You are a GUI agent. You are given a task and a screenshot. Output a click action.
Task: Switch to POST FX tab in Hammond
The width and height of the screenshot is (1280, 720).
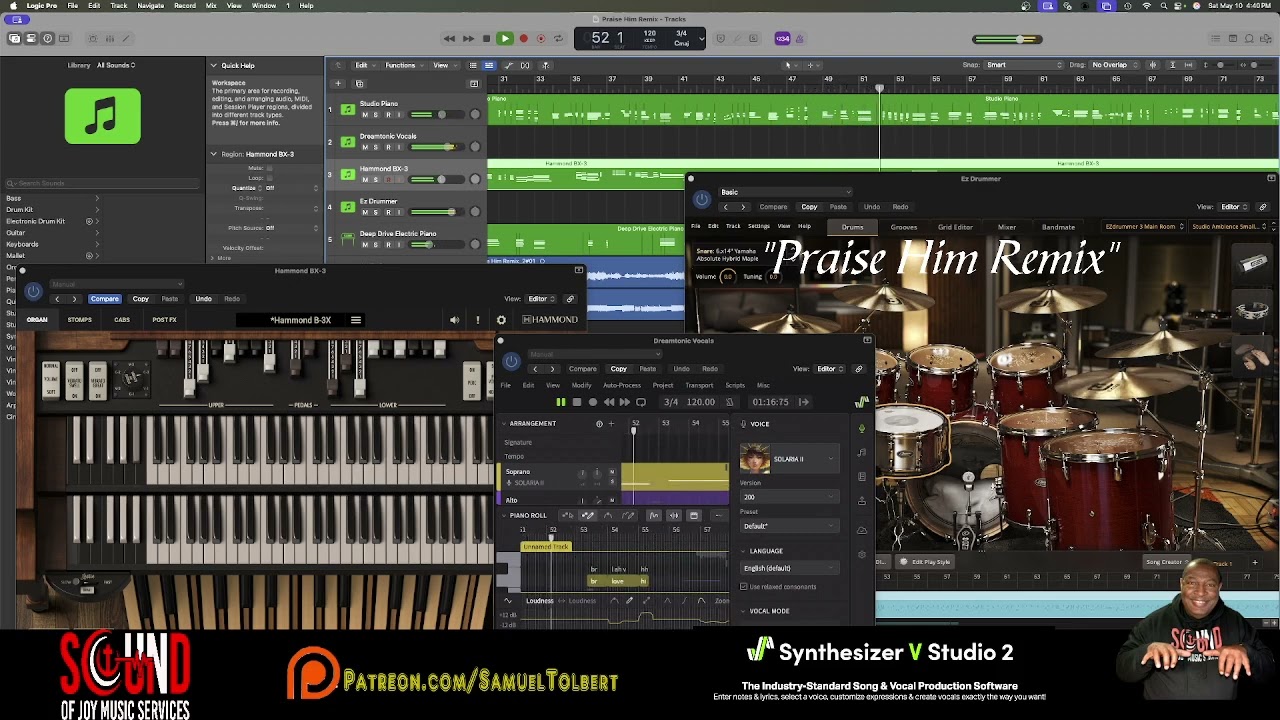click(165, 320)
